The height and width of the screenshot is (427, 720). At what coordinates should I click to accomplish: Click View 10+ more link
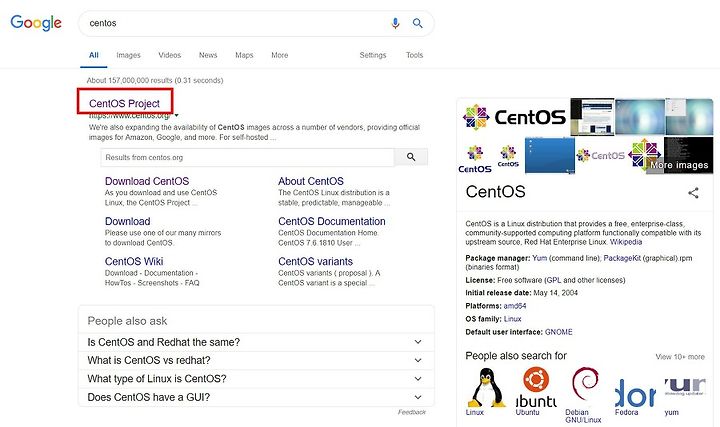tap(680, 357)
